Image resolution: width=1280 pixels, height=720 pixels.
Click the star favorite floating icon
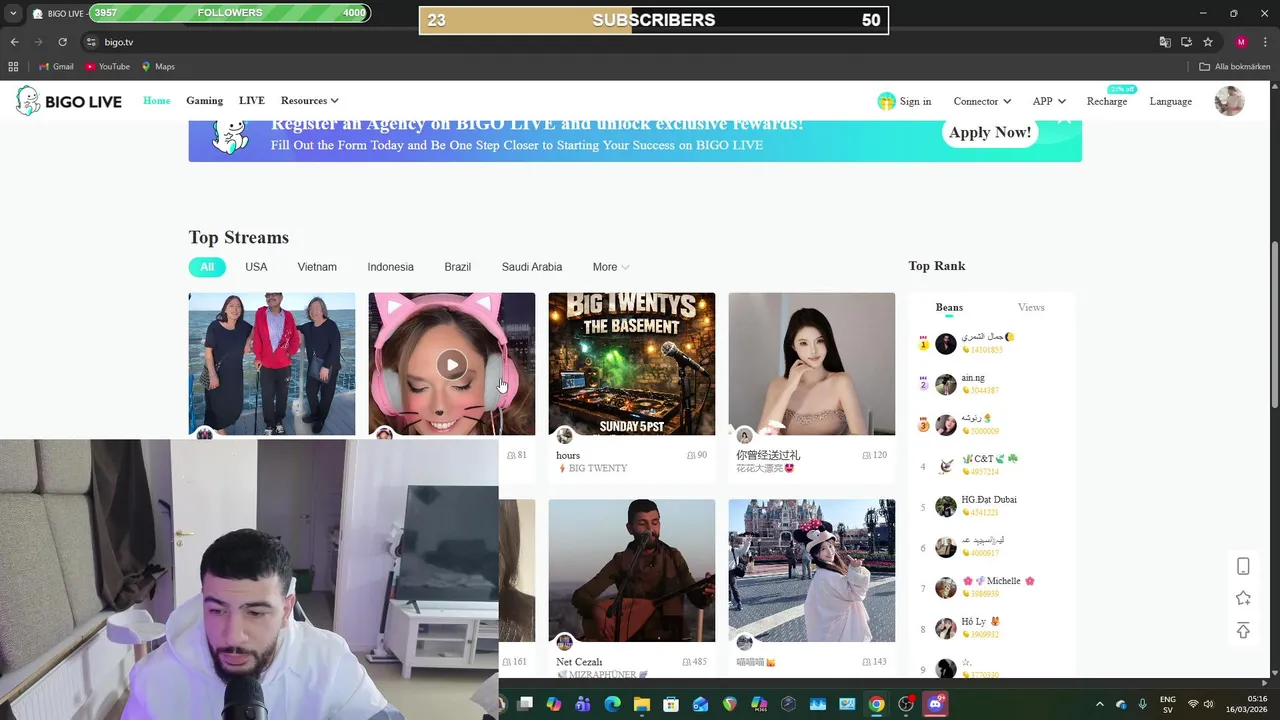pos(1243,598)
